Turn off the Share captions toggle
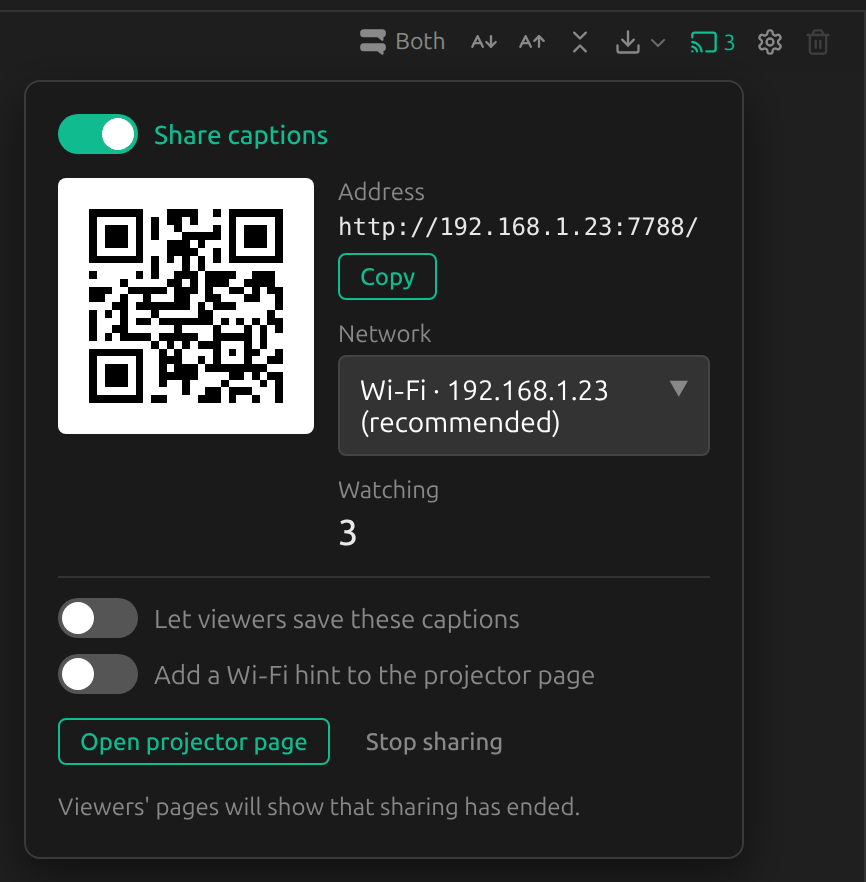The height and width of the screenshot is (882, 866). tap(98, 134)
